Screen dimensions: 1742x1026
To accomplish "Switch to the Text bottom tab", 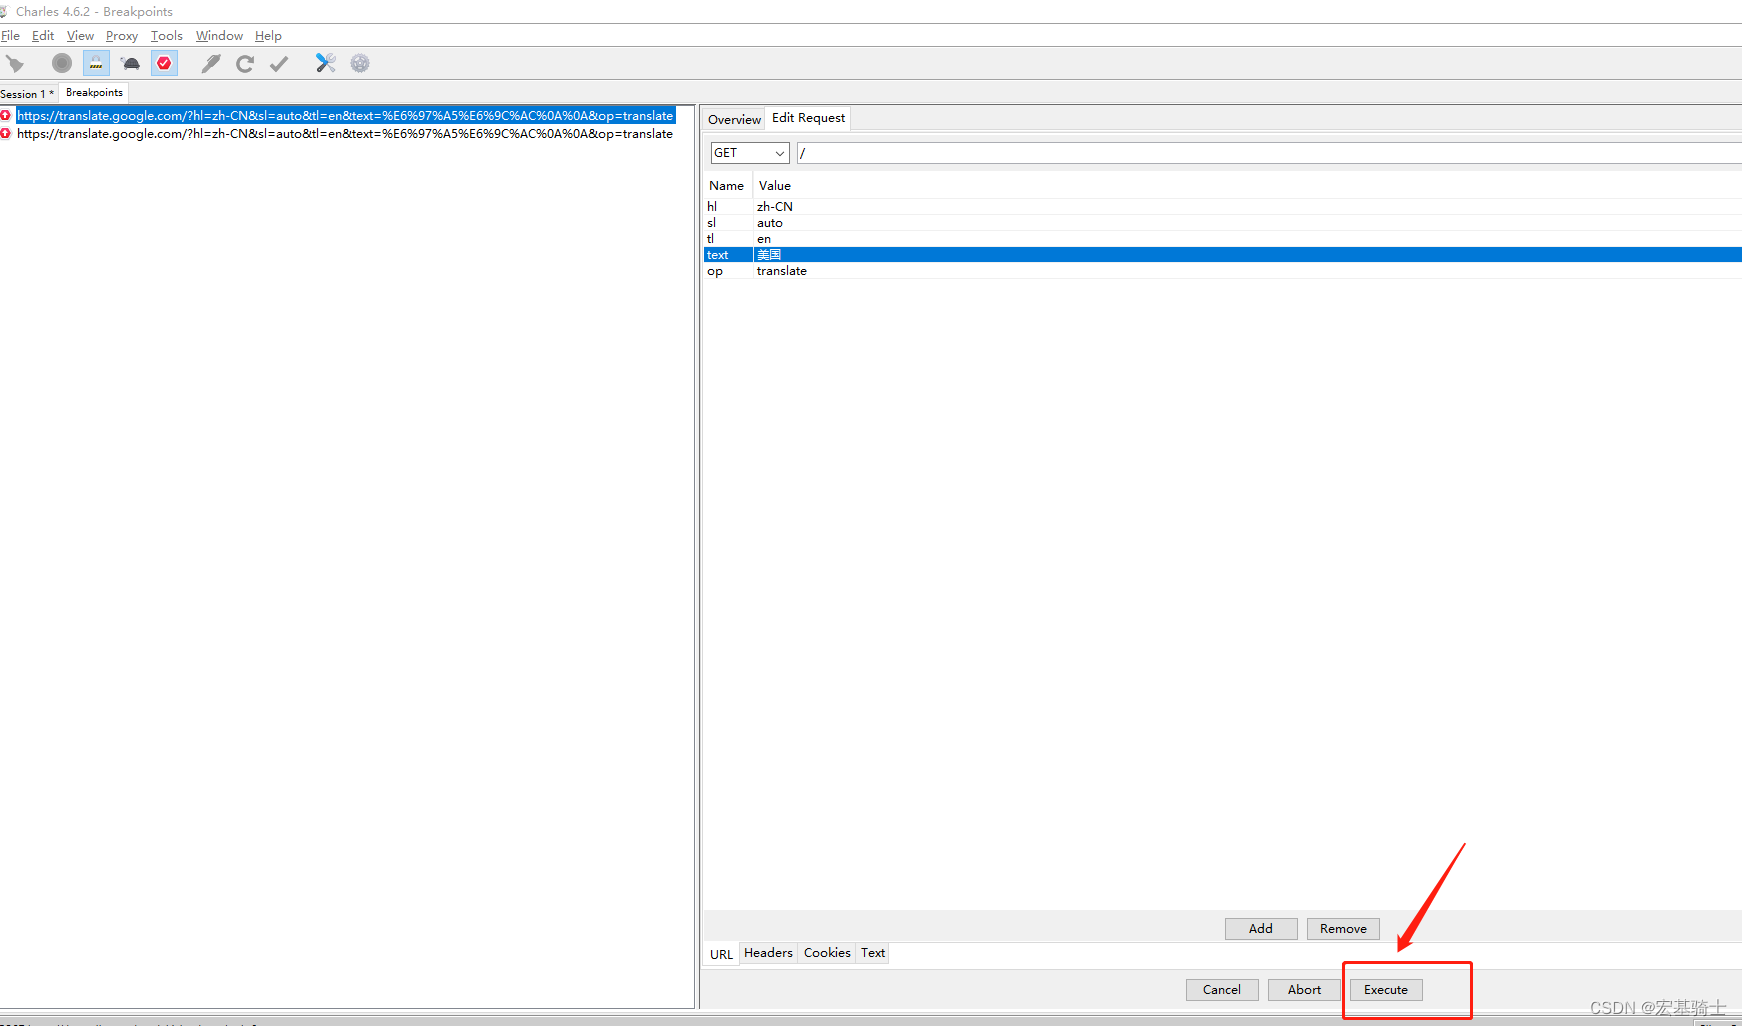I will pos(873,953).
